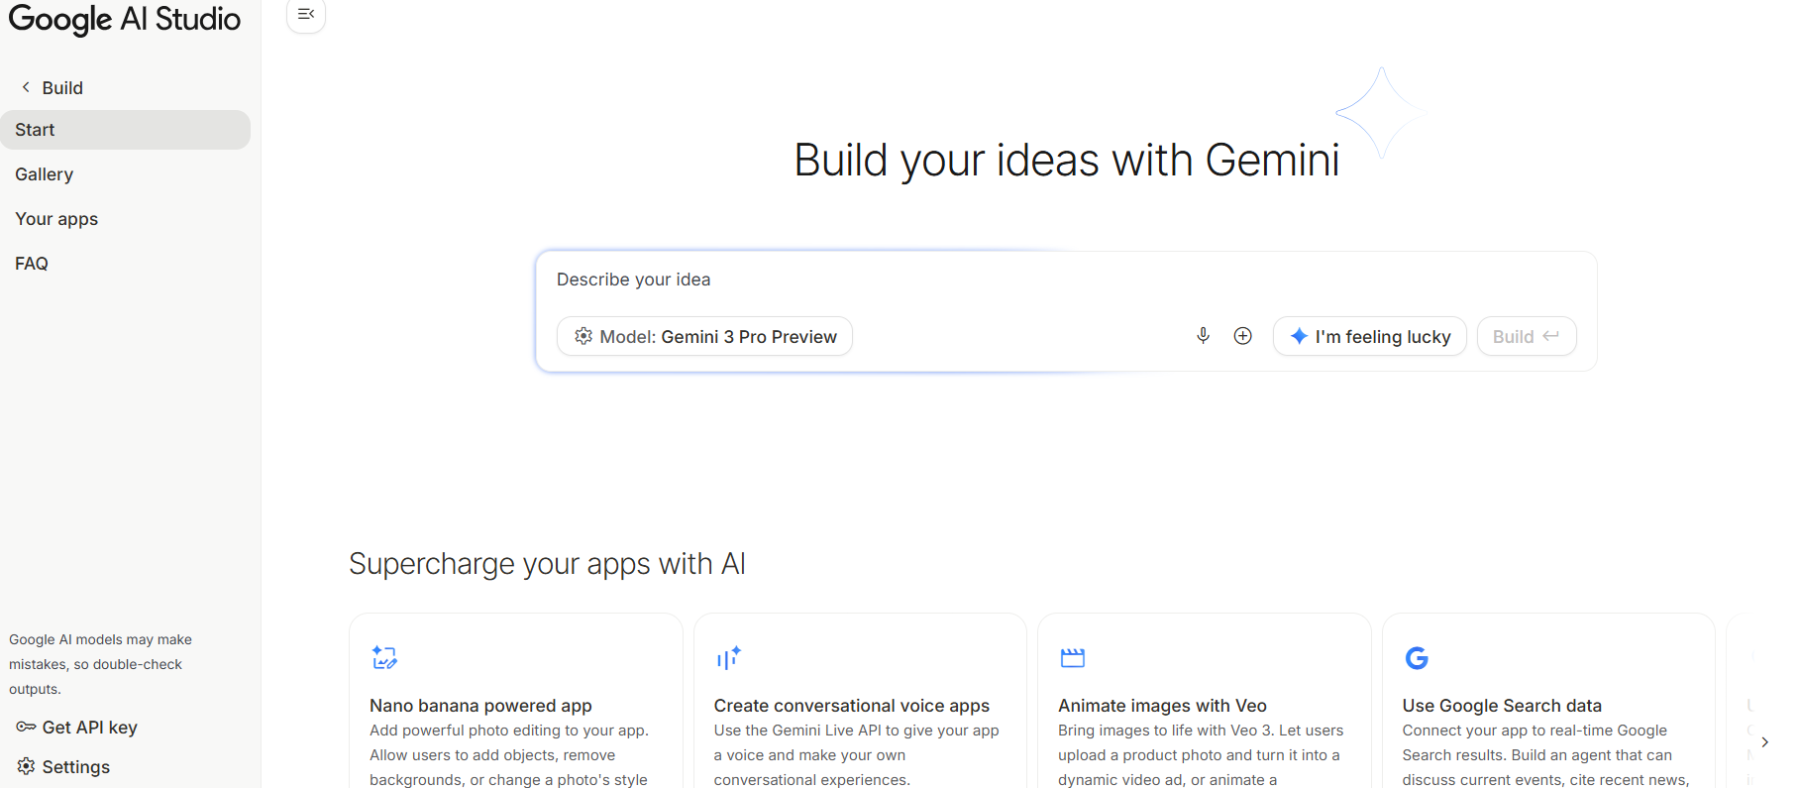Click the Build submit button

point(1525,337)
